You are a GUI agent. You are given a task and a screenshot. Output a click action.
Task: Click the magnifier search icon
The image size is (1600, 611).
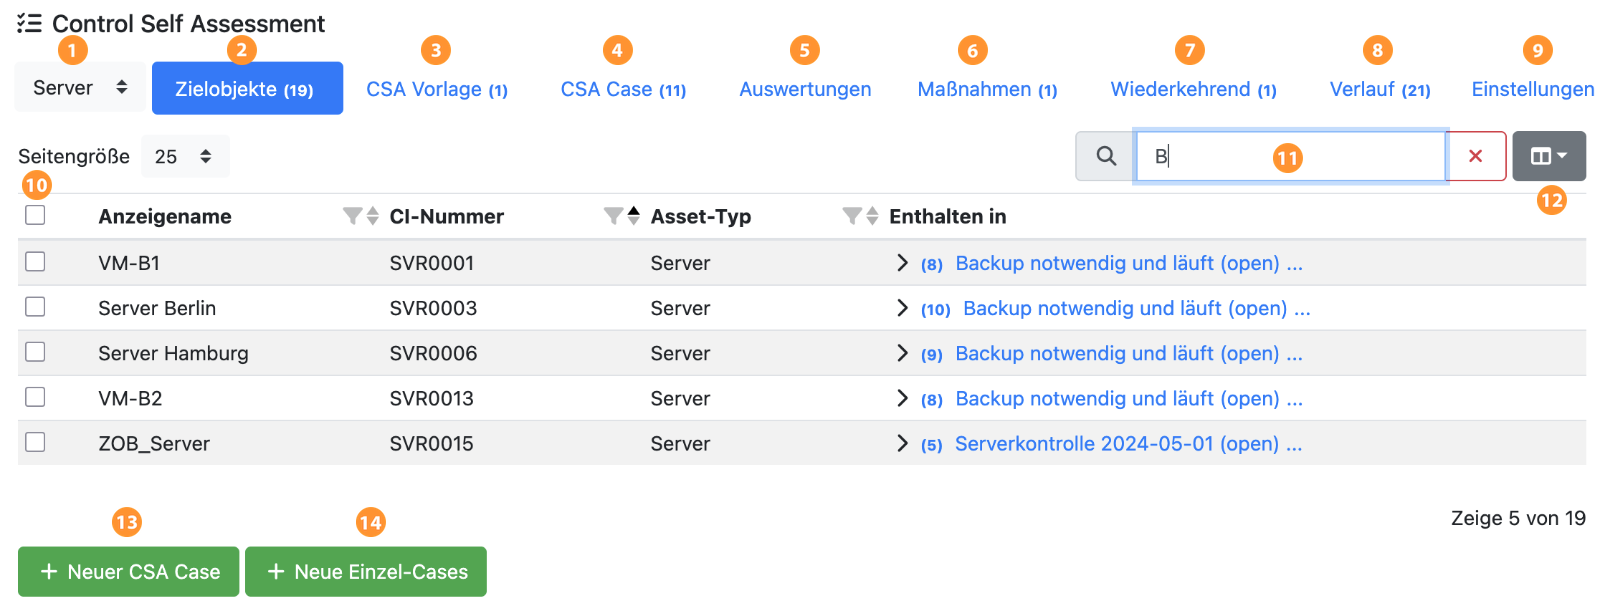(x=1105, y=156)
